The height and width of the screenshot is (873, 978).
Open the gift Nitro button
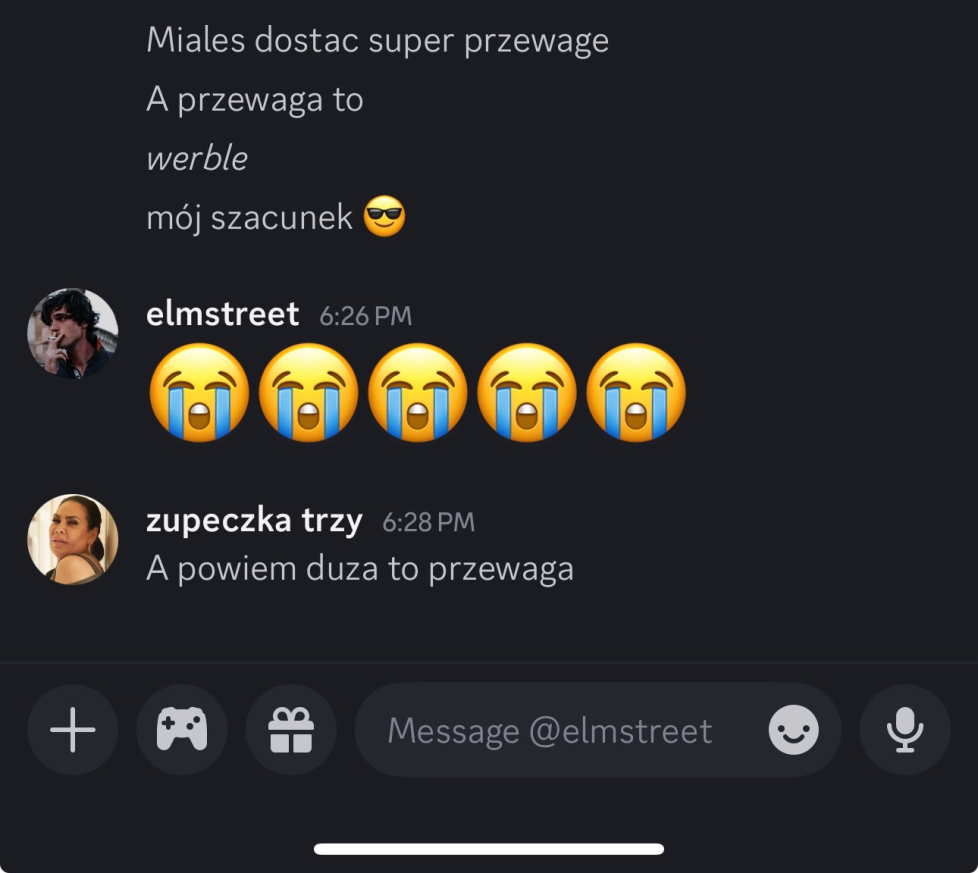[291, 731]
